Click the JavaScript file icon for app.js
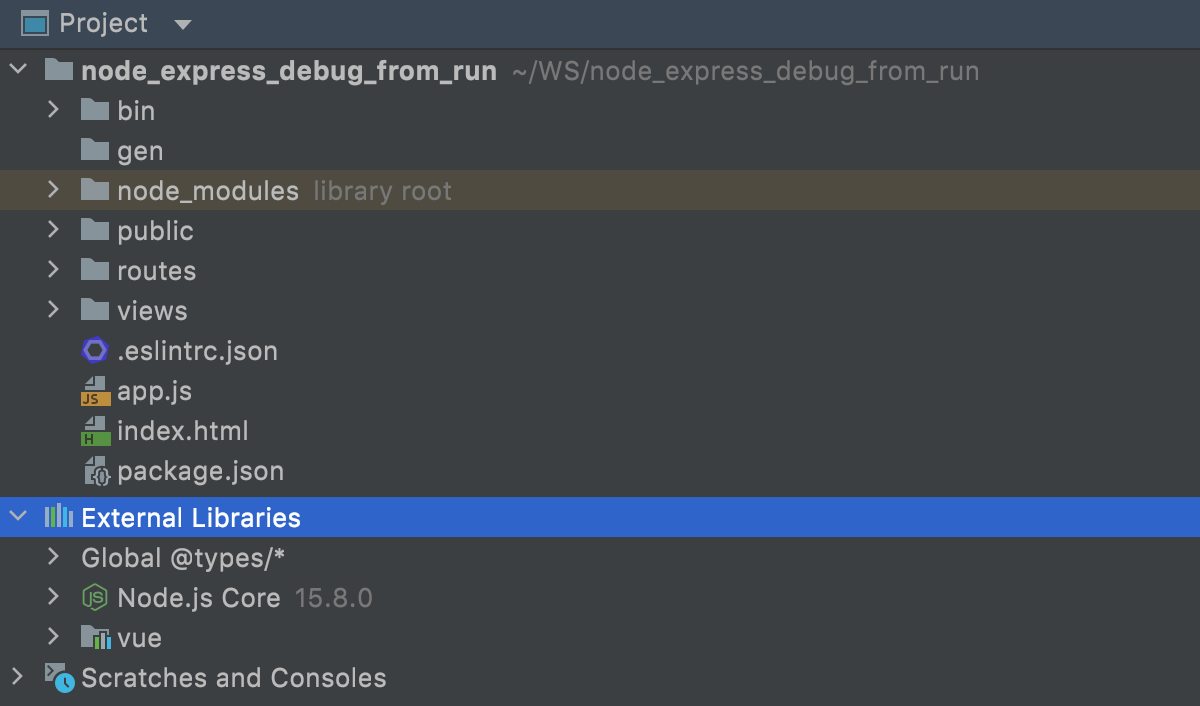The width and height of the screenshot is (1200, 706). (94, 390)
